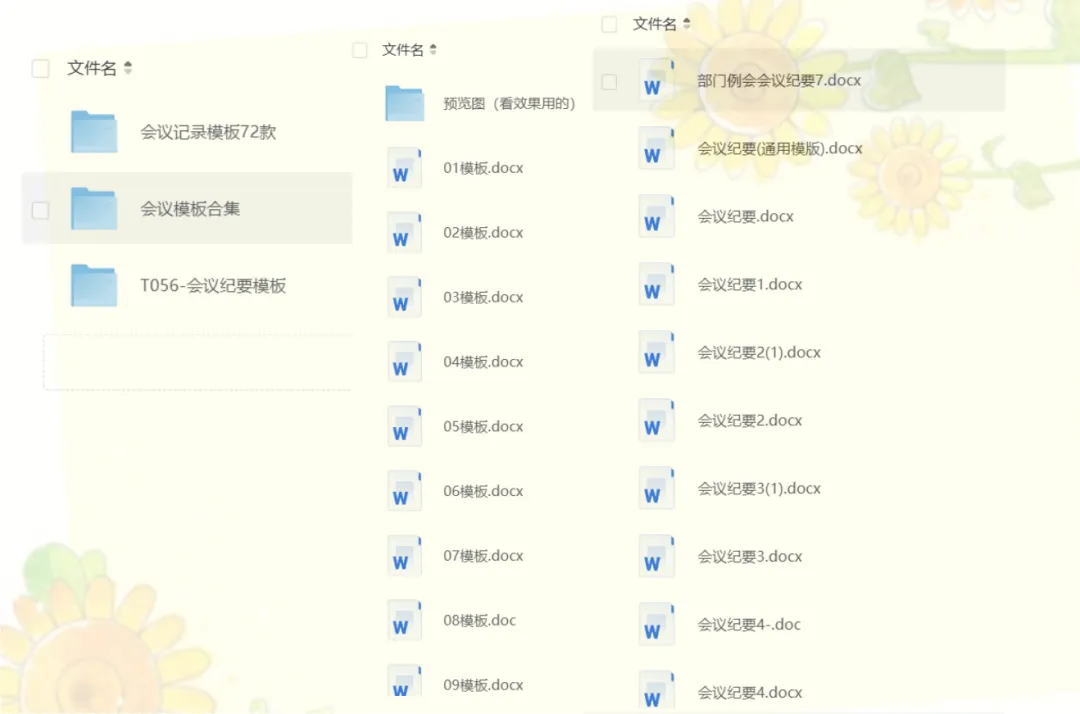1080x714 pixels.
Task: Click 文件名 header in left list
Action: tap(92, 67)
